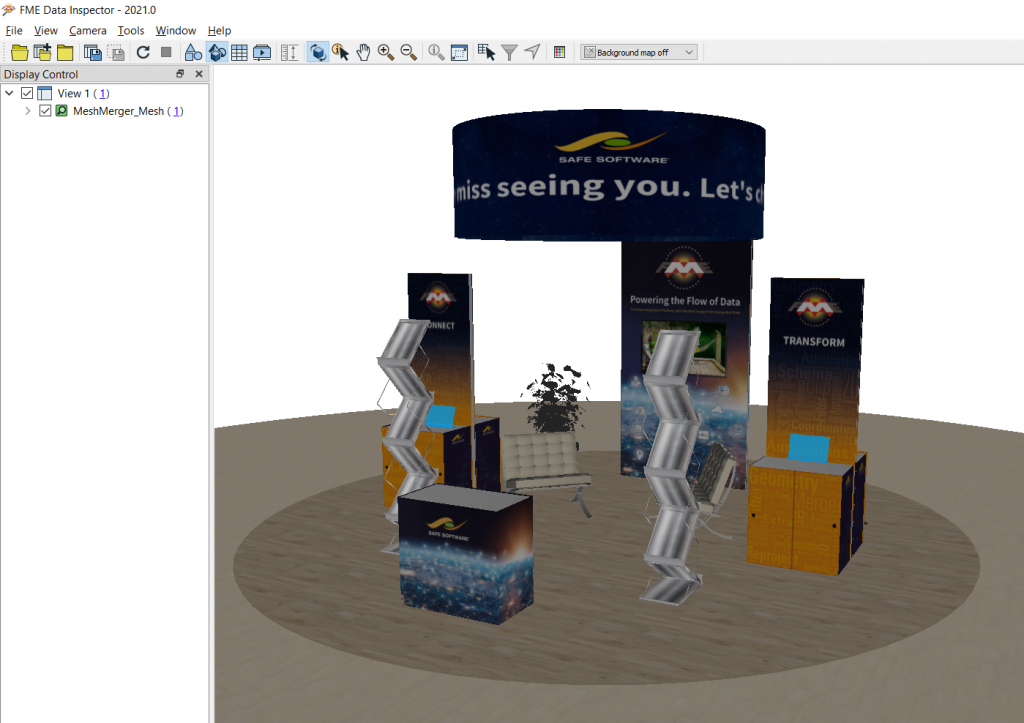Screen dimensions: 1024x723
Task: Click the Add Dataset icon with plus
Action: tap(42, 52)
